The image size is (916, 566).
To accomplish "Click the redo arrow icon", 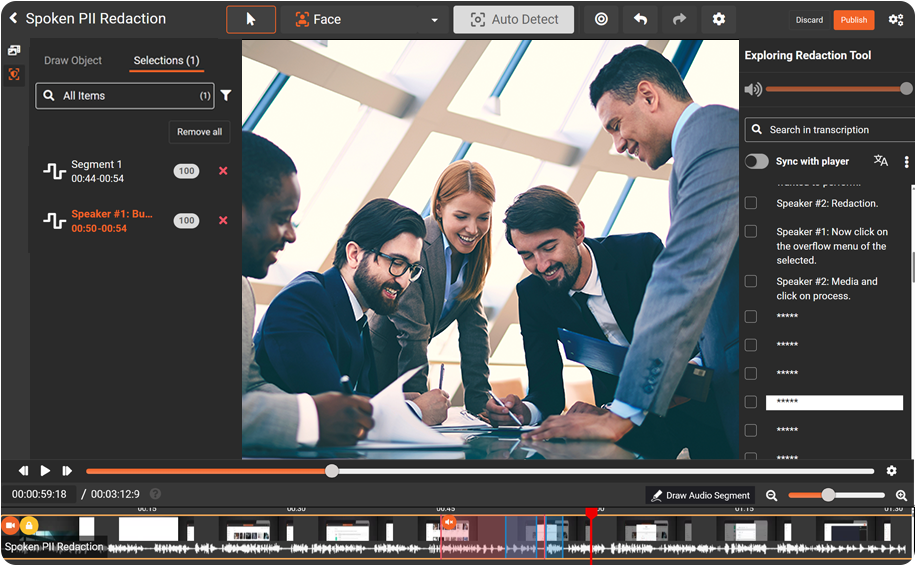I will pyautogui.click(x=679, y=20).
